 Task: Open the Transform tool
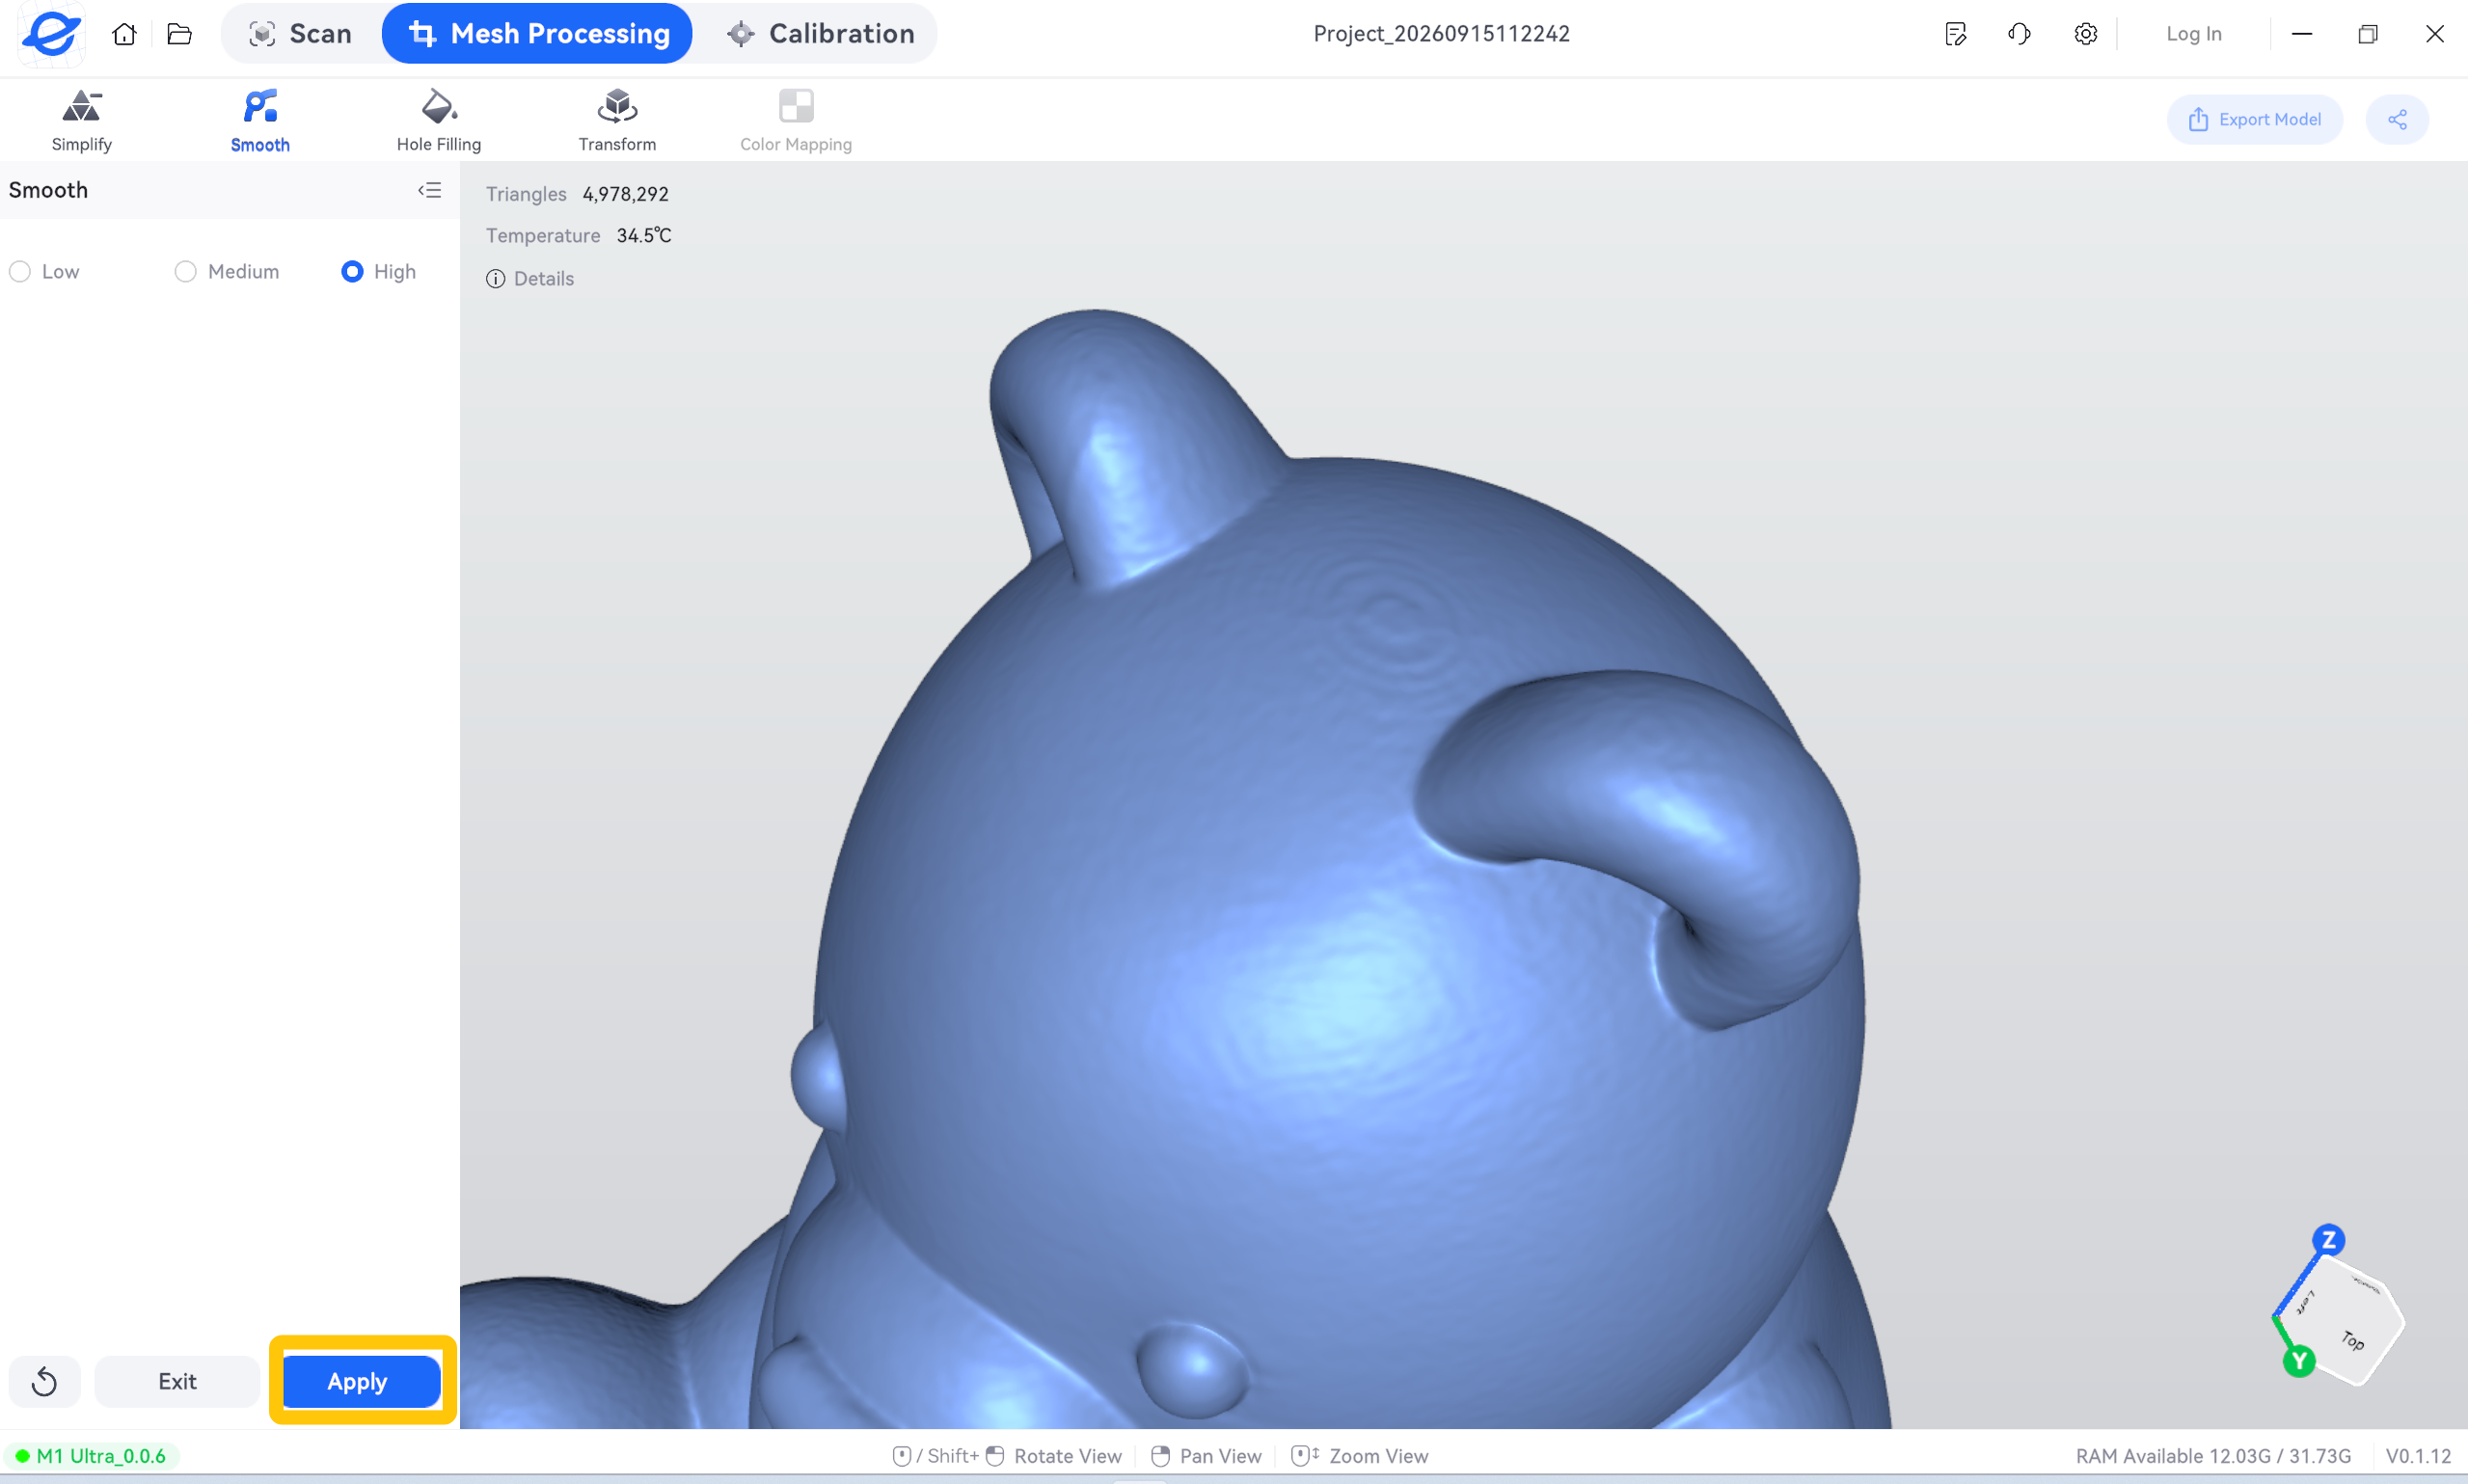[617, 120]
